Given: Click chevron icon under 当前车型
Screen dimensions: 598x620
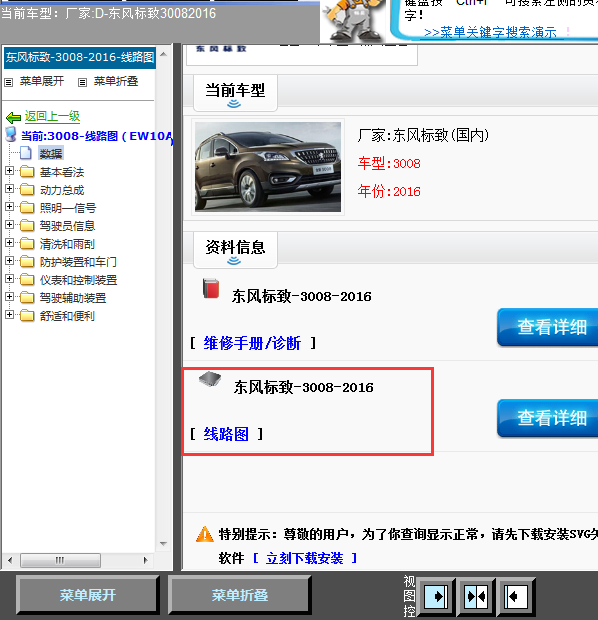Looking at the screenshot, I should (x=234, y=104).
